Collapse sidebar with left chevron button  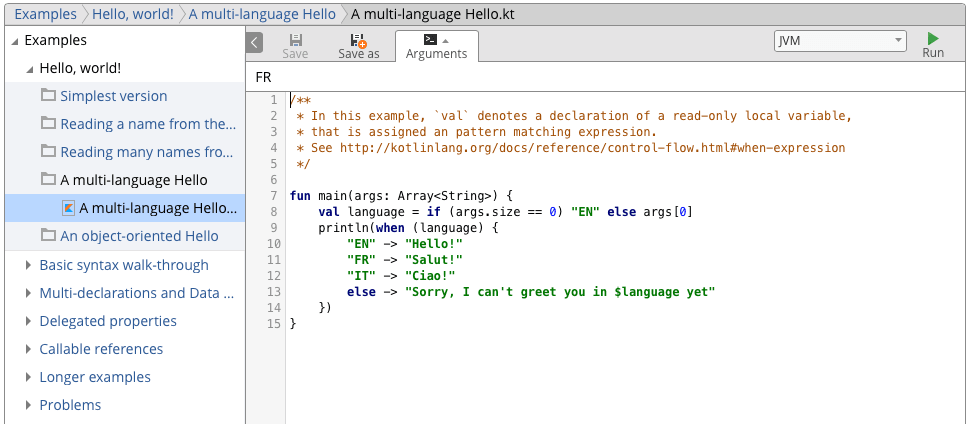click(x=254, y=43)
